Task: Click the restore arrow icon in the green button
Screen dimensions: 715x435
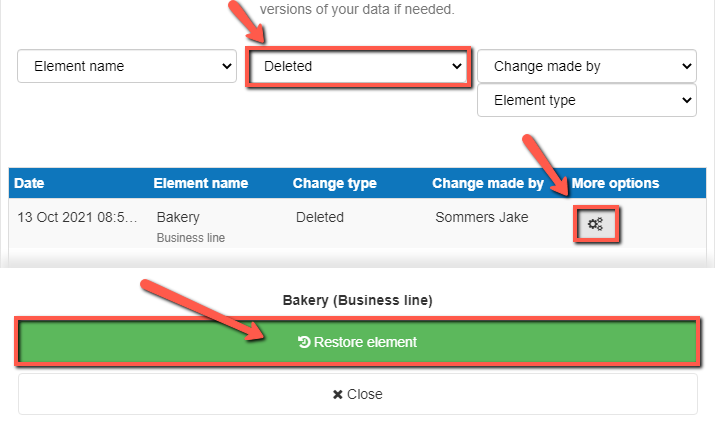Action: coord(304,342)
